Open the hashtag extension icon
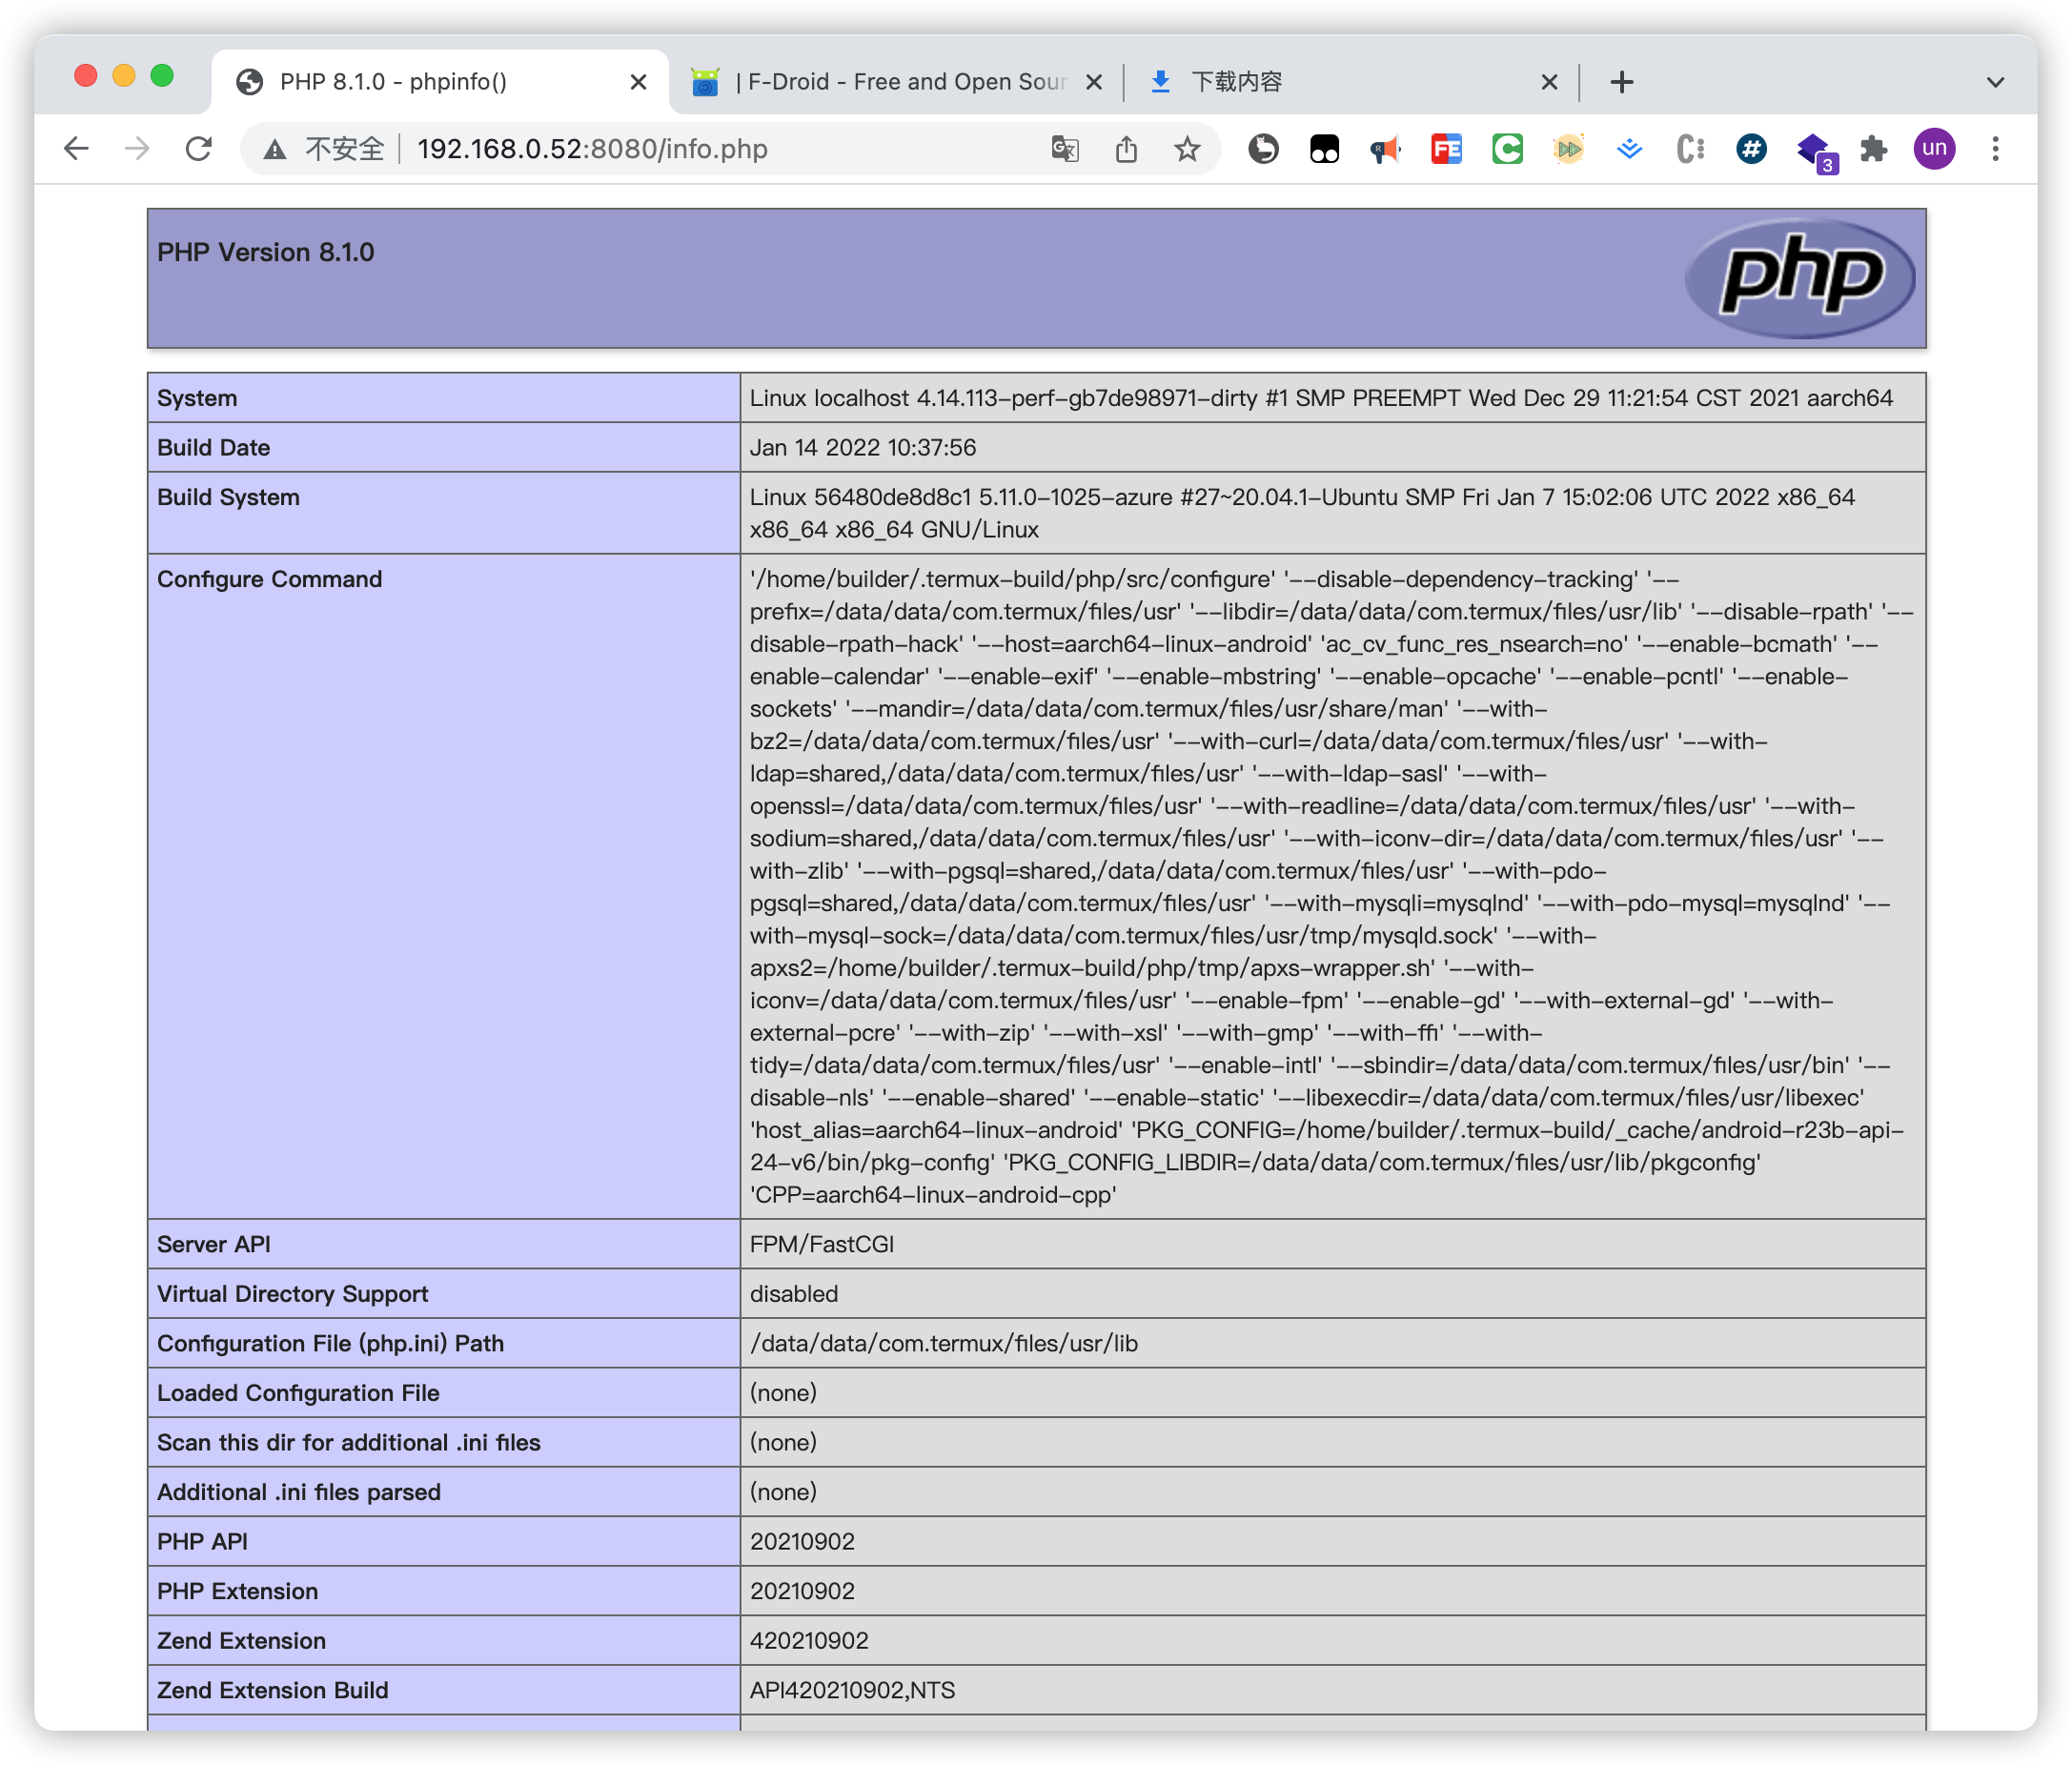Viewport: 2072px width, 1765px height. 1751,148
